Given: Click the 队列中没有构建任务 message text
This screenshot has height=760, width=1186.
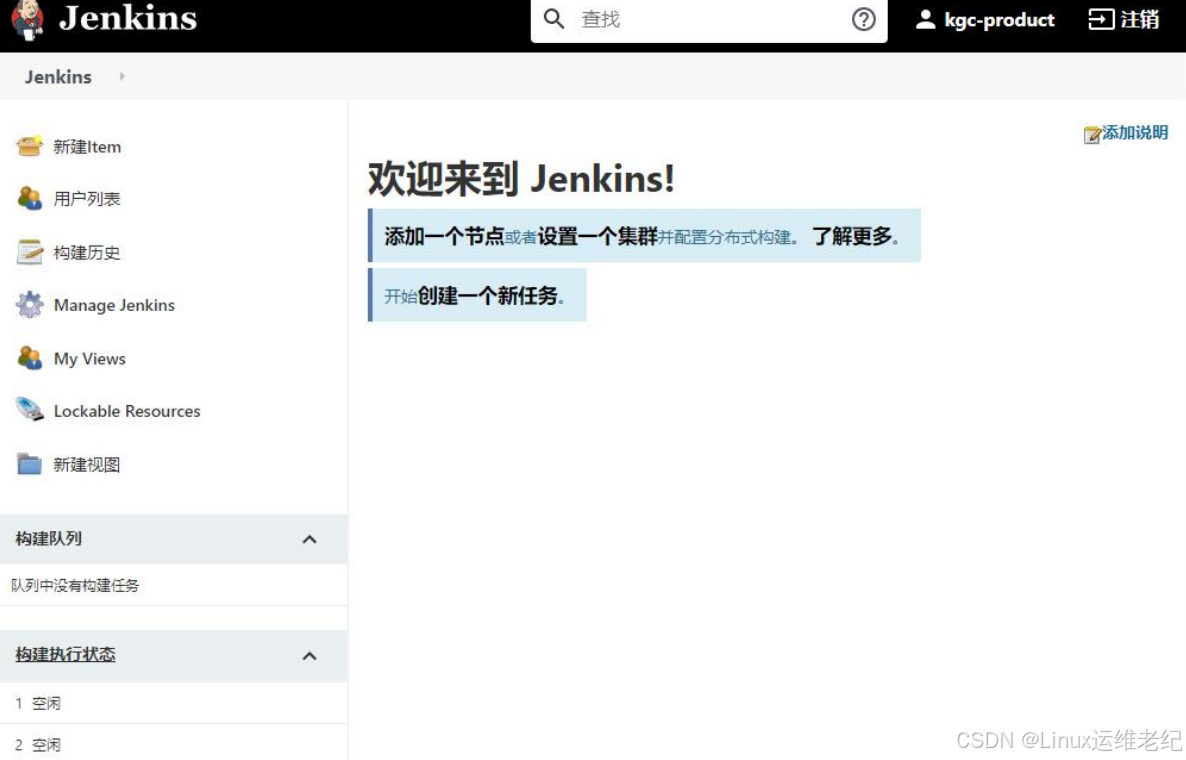Looking at the screenshot, I should (x=75, y=585).
